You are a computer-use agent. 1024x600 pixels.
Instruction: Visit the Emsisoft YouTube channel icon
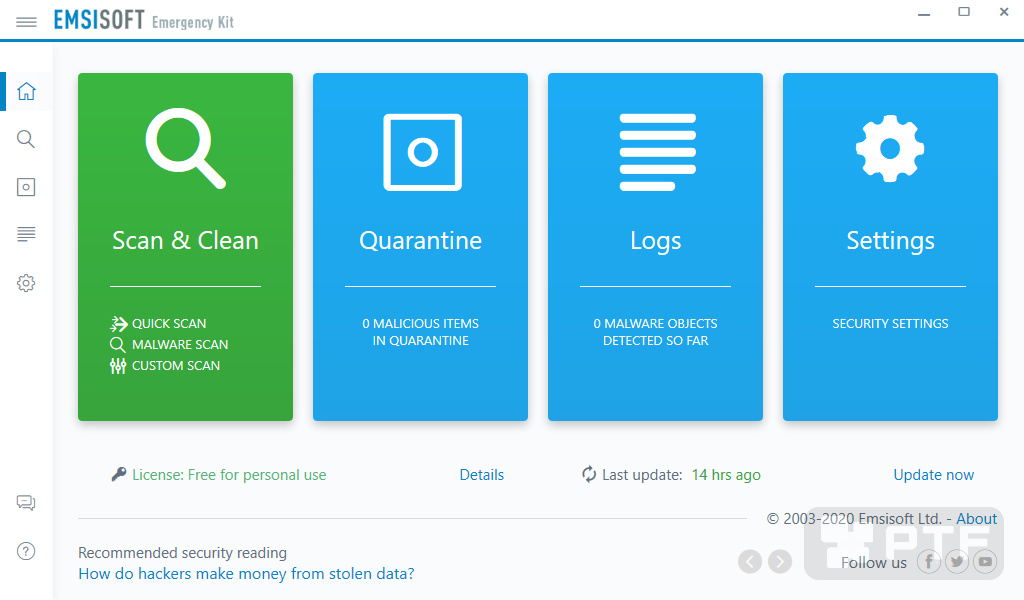(985, 561)
